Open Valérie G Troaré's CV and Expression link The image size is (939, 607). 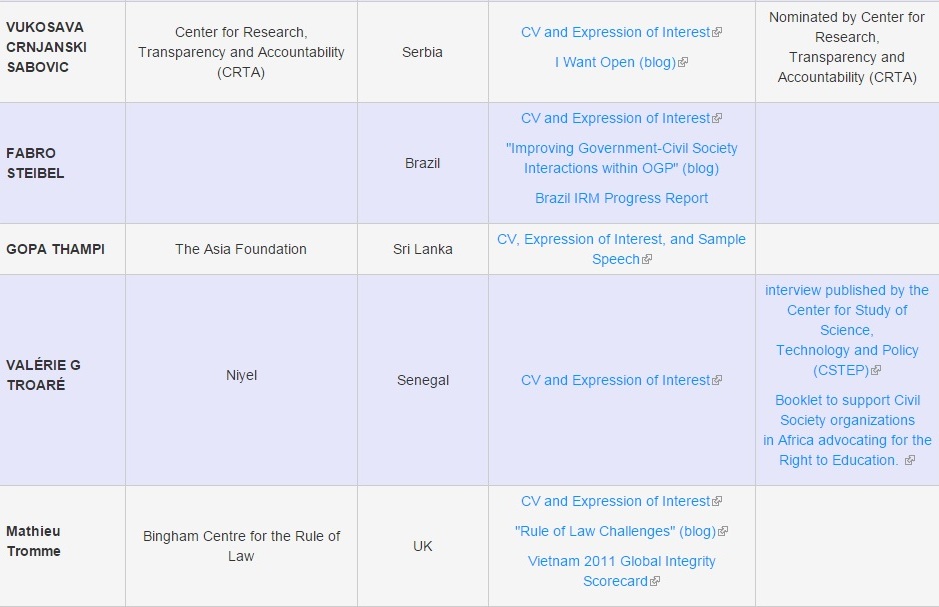[x=615, y=380]
